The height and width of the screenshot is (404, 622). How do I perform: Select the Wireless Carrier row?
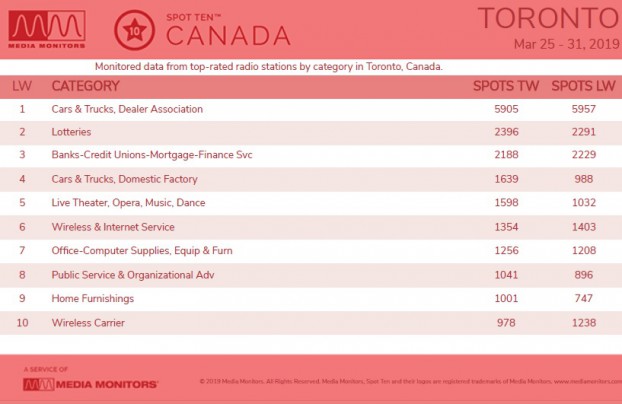(311, 323)
